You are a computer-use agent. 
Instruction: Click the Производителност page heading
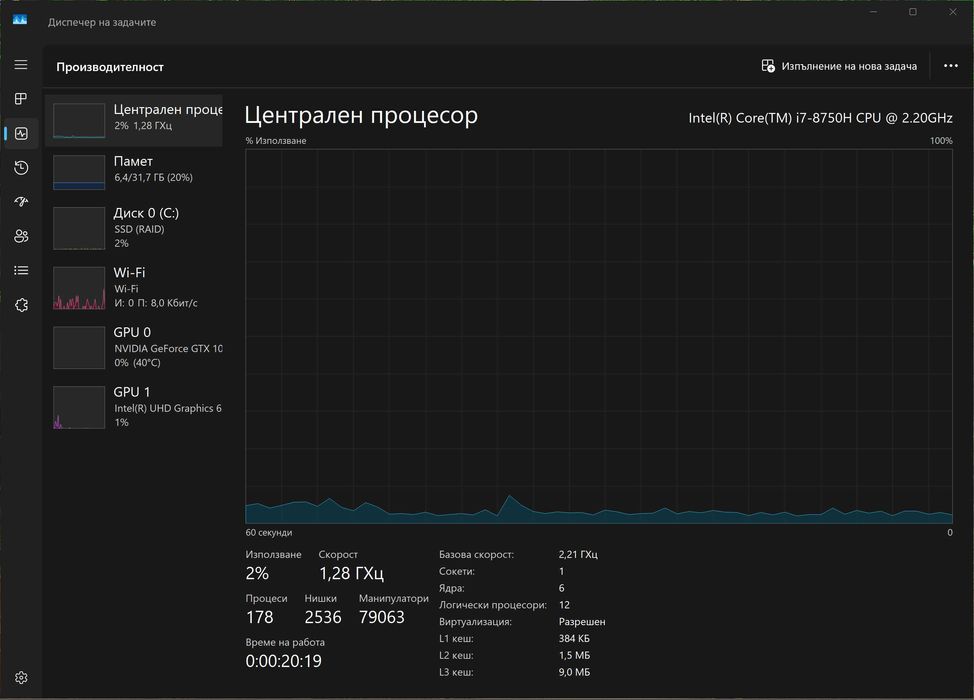[110, 66]
